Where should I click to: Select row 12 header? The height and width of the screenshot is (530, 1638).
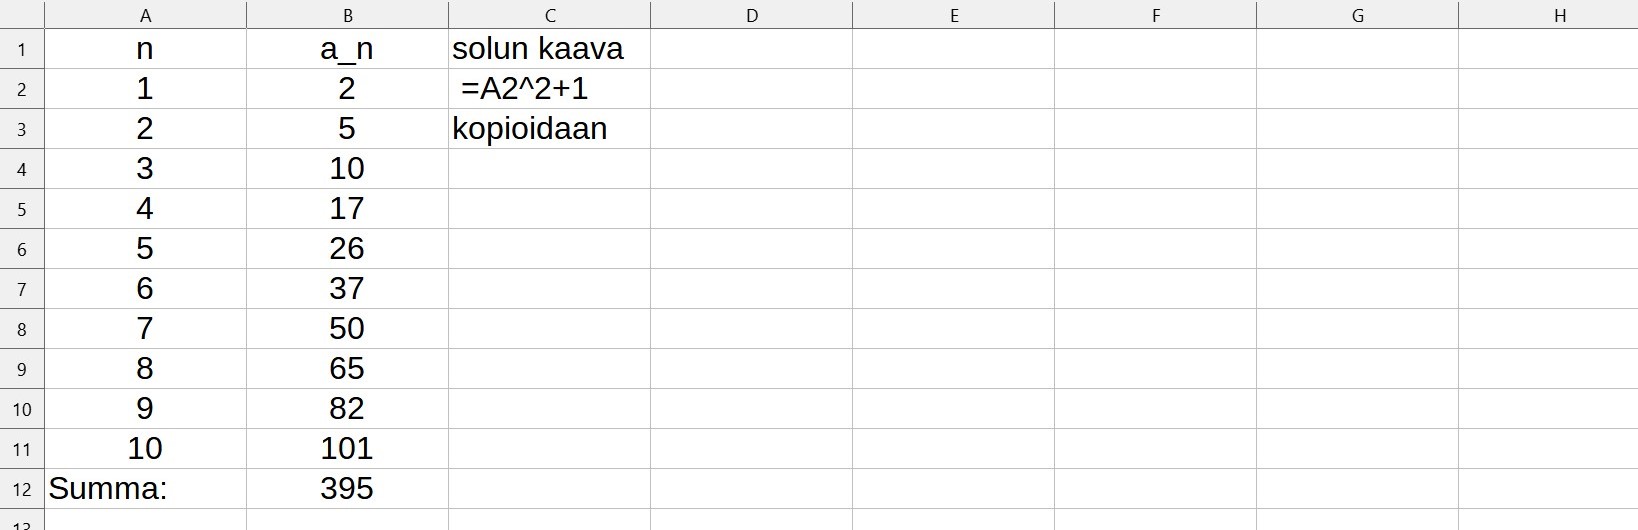[x=22, y=489]
